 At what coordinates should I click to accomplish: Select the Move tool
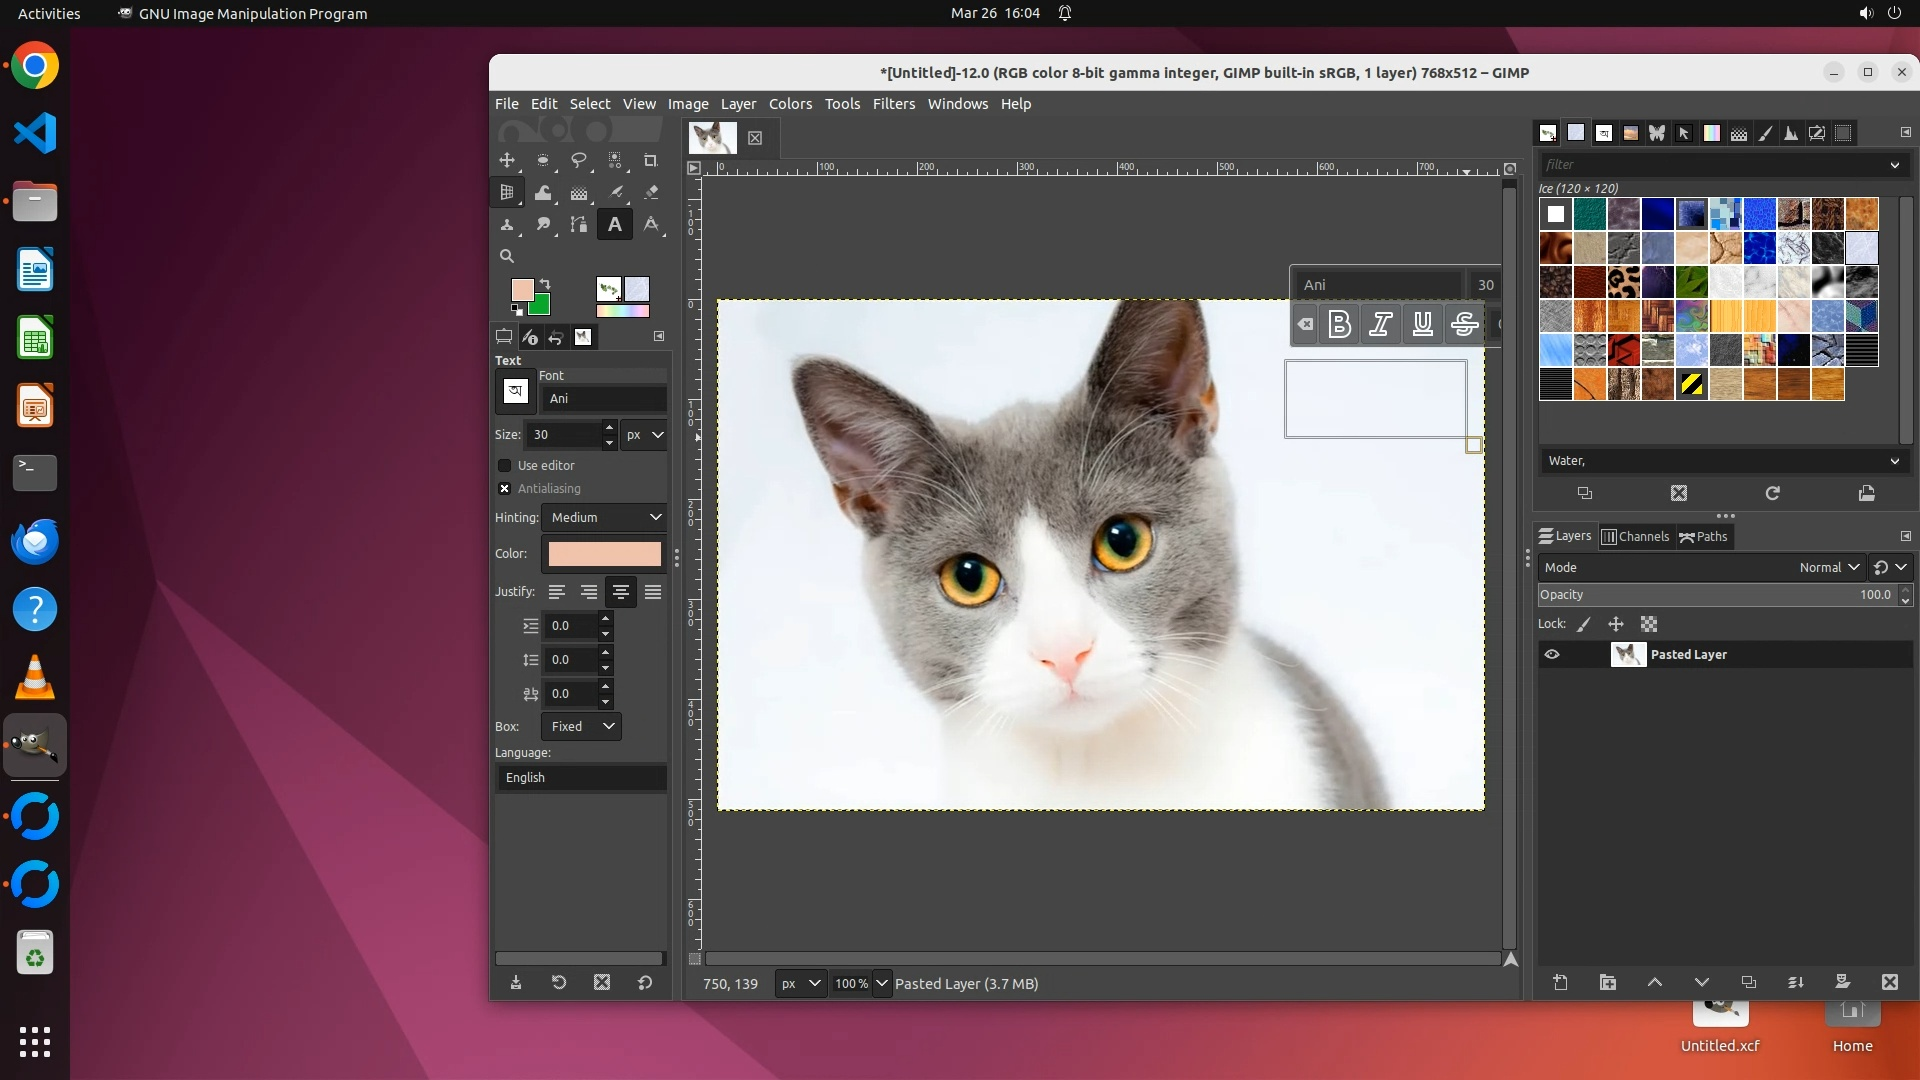pyautogui.click(x=507, y=160)
